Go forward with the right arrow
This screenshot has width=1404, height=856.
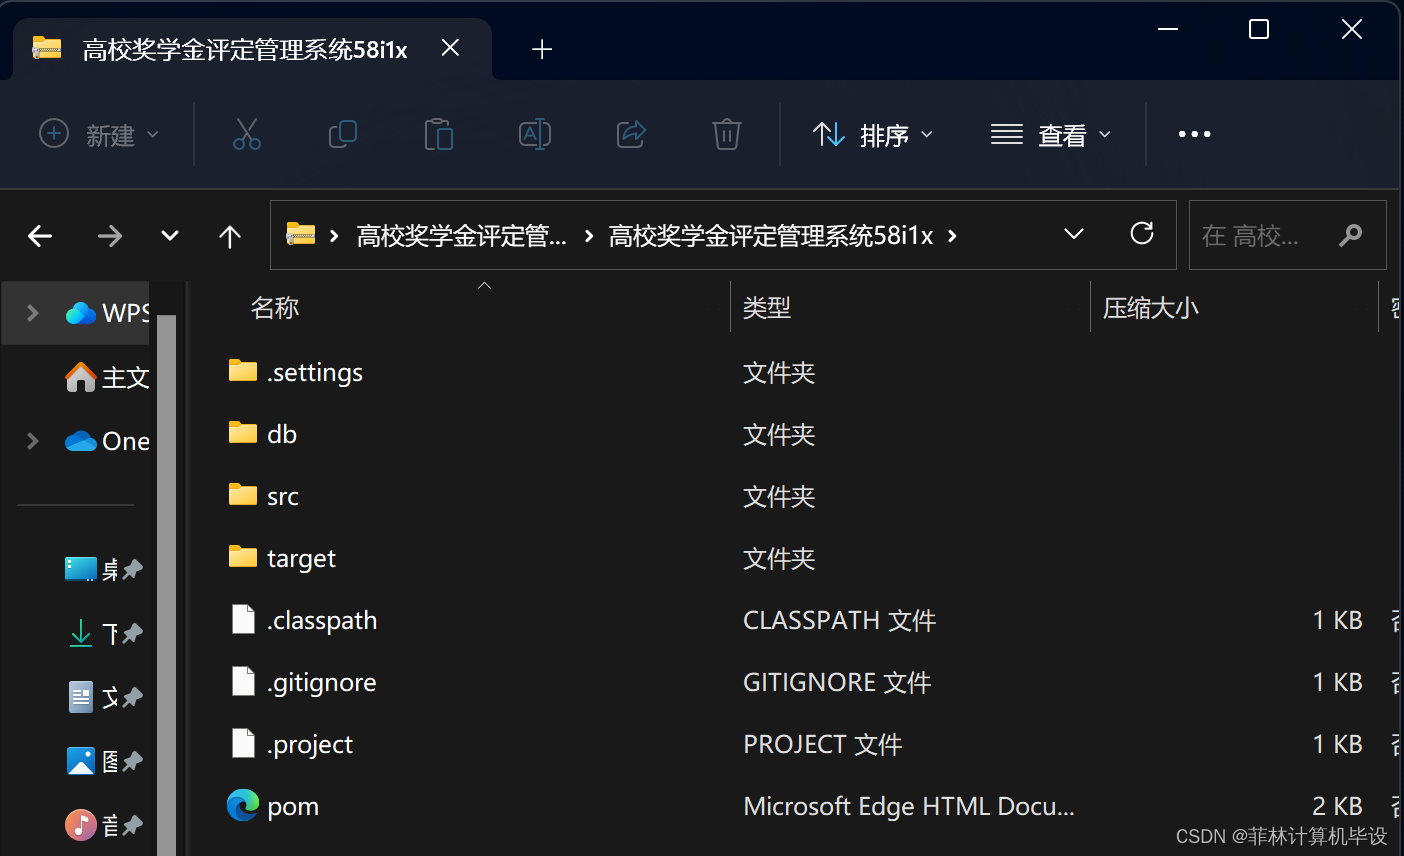coord(109,236)
